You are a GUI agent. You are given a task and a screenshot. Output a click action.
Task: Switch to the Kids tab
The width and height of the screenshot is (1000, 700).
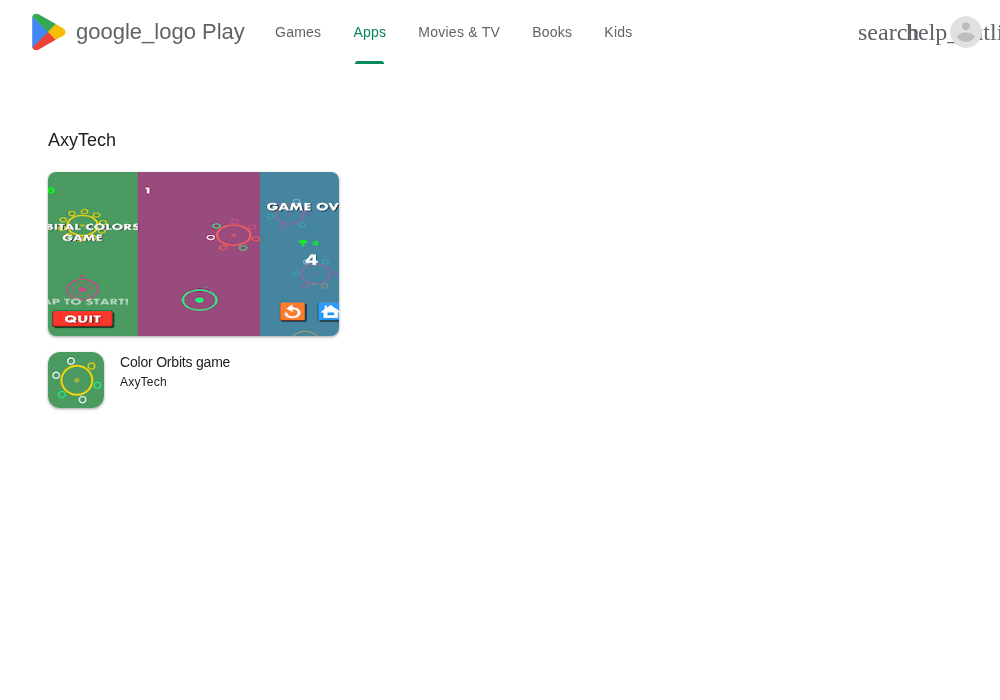pos(618,32)
